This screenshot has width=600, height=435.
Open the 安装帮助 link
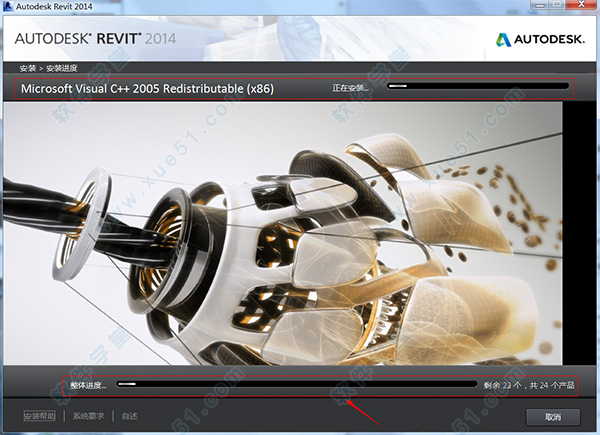tap(40, 416)
